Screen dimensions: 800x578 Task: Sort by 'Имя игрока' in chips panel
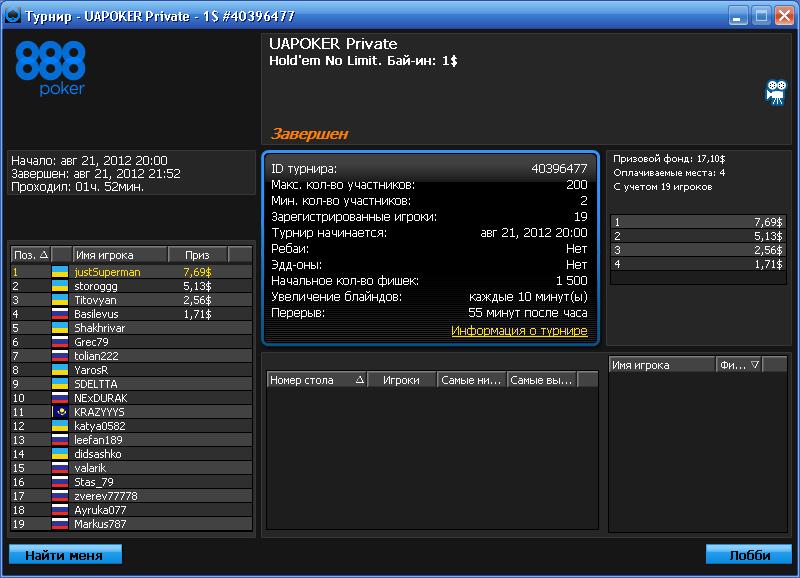tap(662, 365)
